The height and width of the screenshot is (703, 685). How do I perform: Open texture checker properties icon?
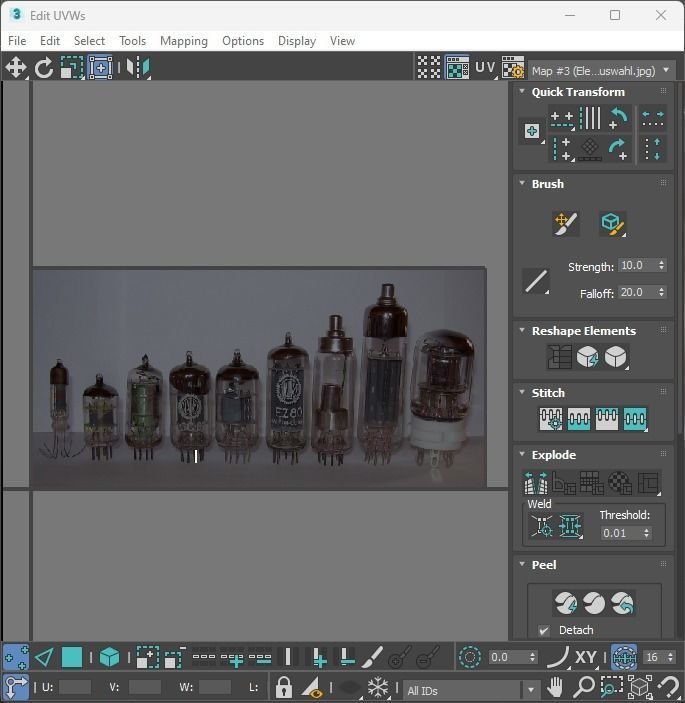(x=513, y=68)
